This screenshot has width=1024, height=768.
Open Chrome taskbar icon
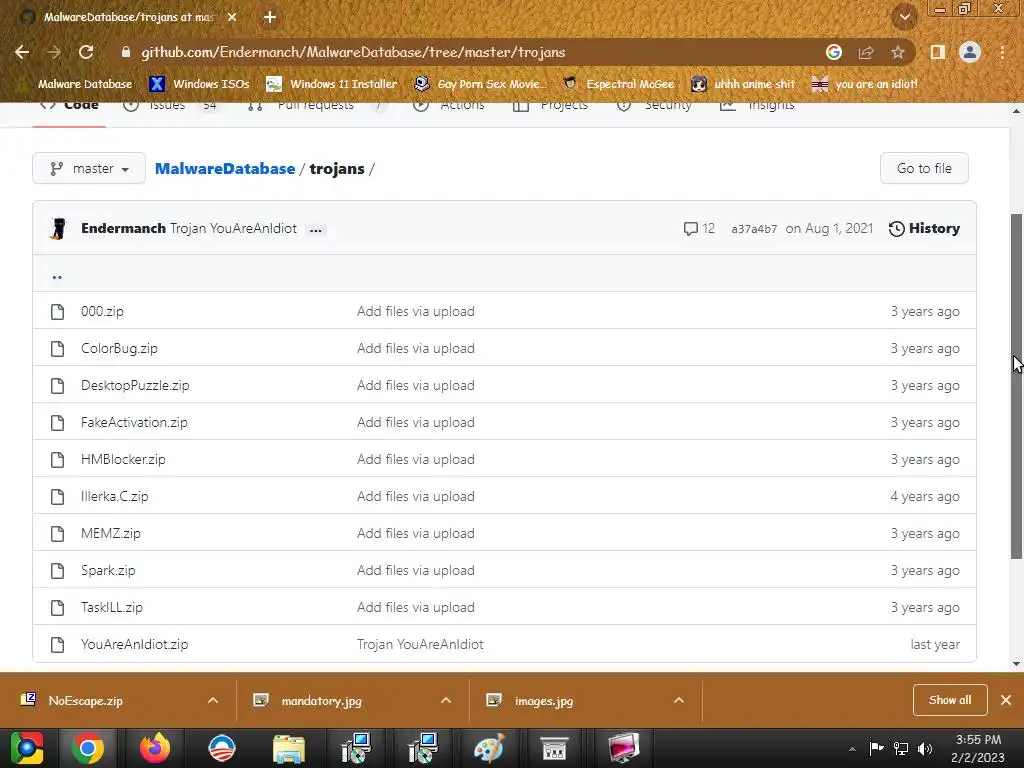click(88, 748)
